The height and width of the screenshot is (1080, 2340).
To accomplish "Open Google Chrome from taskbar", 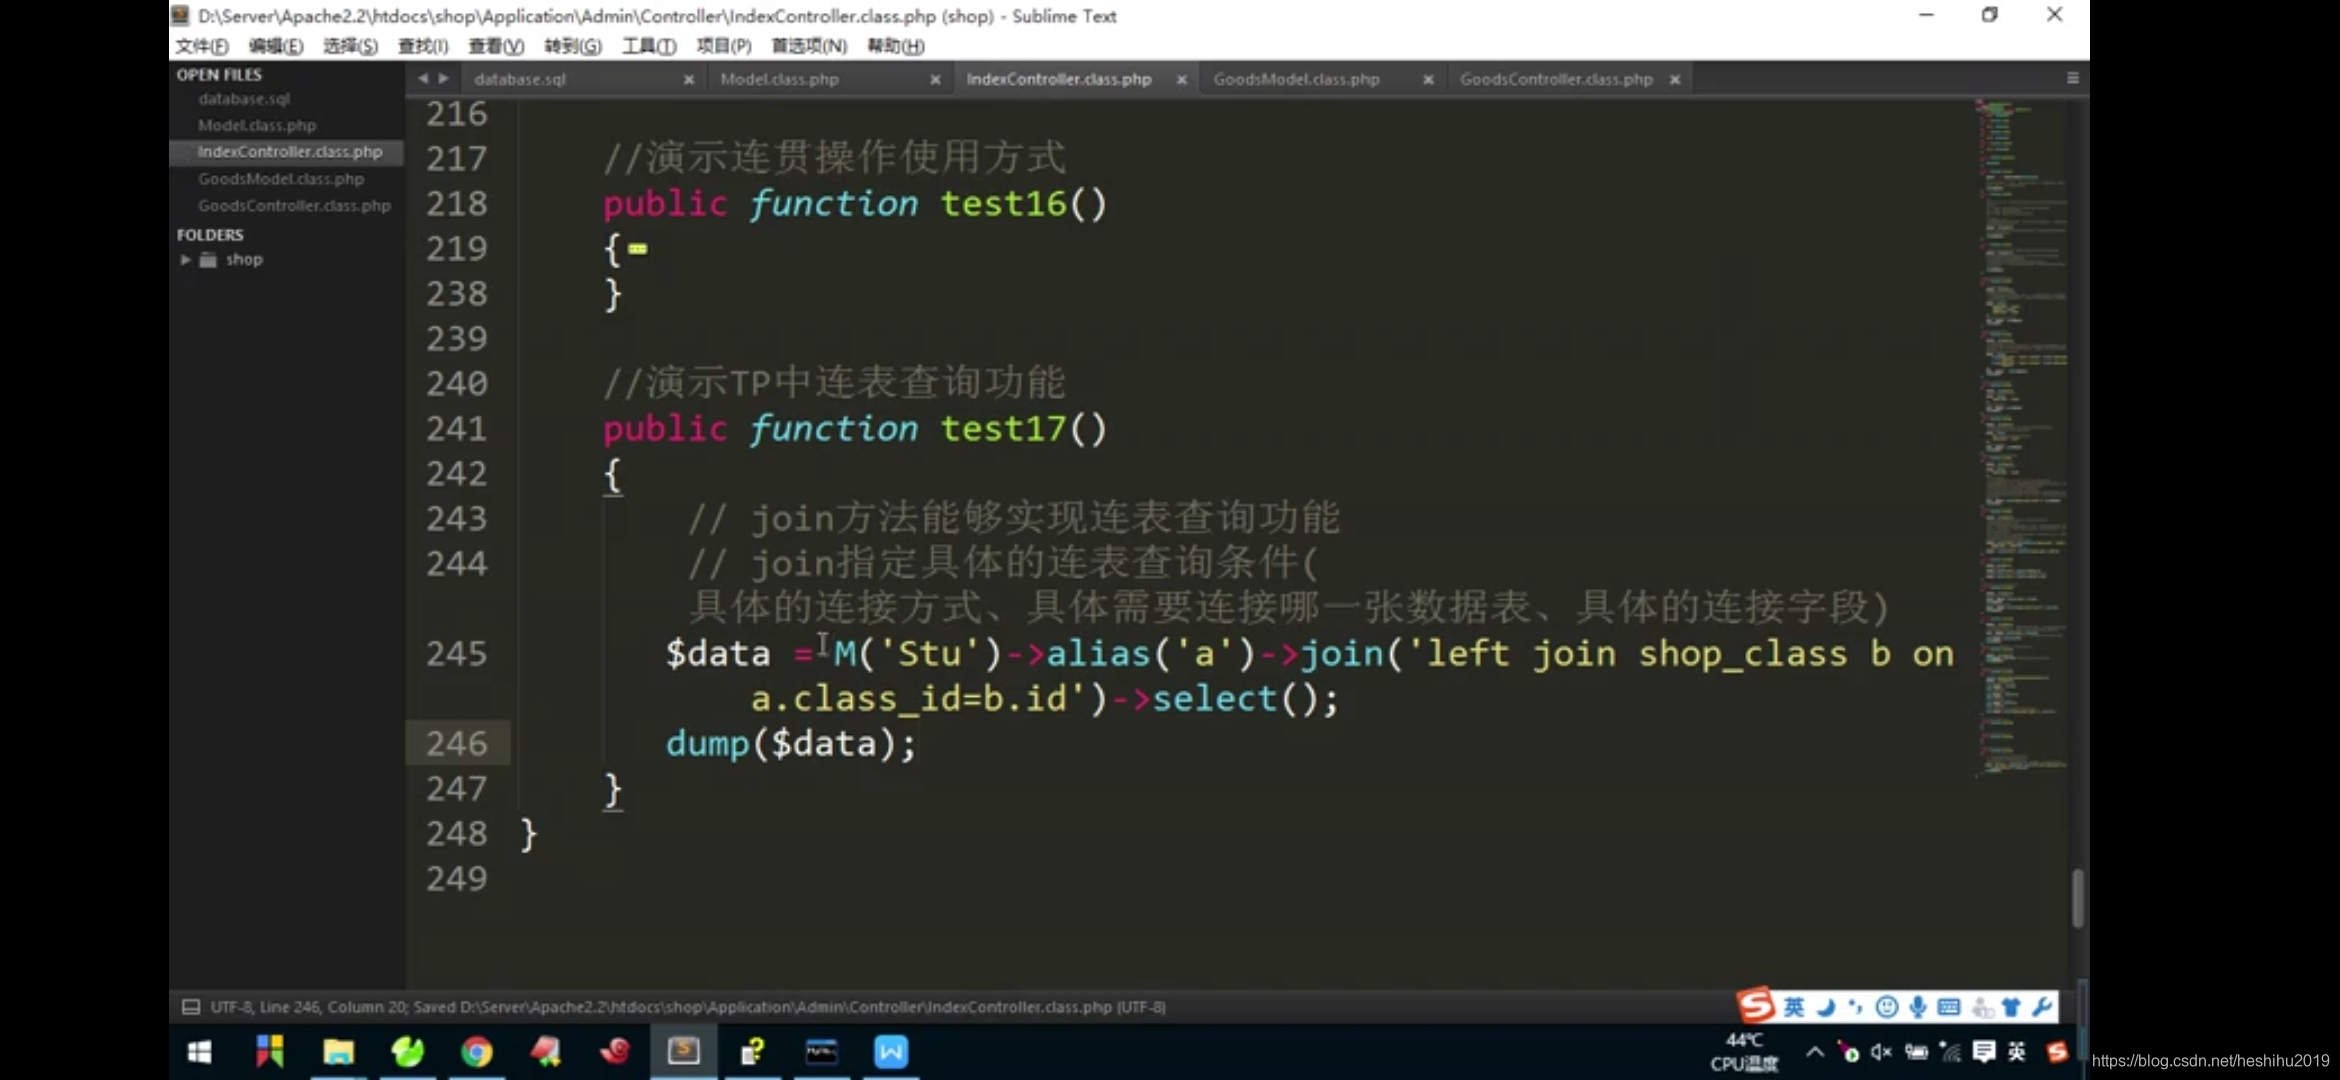I will coord(476,1052).
